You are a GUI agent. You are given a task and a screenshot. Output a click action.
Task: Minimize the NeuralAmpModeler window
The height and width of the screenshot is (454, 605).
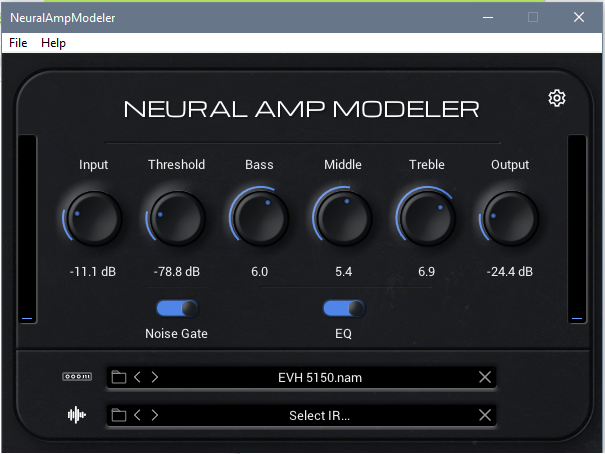point(488,17)
